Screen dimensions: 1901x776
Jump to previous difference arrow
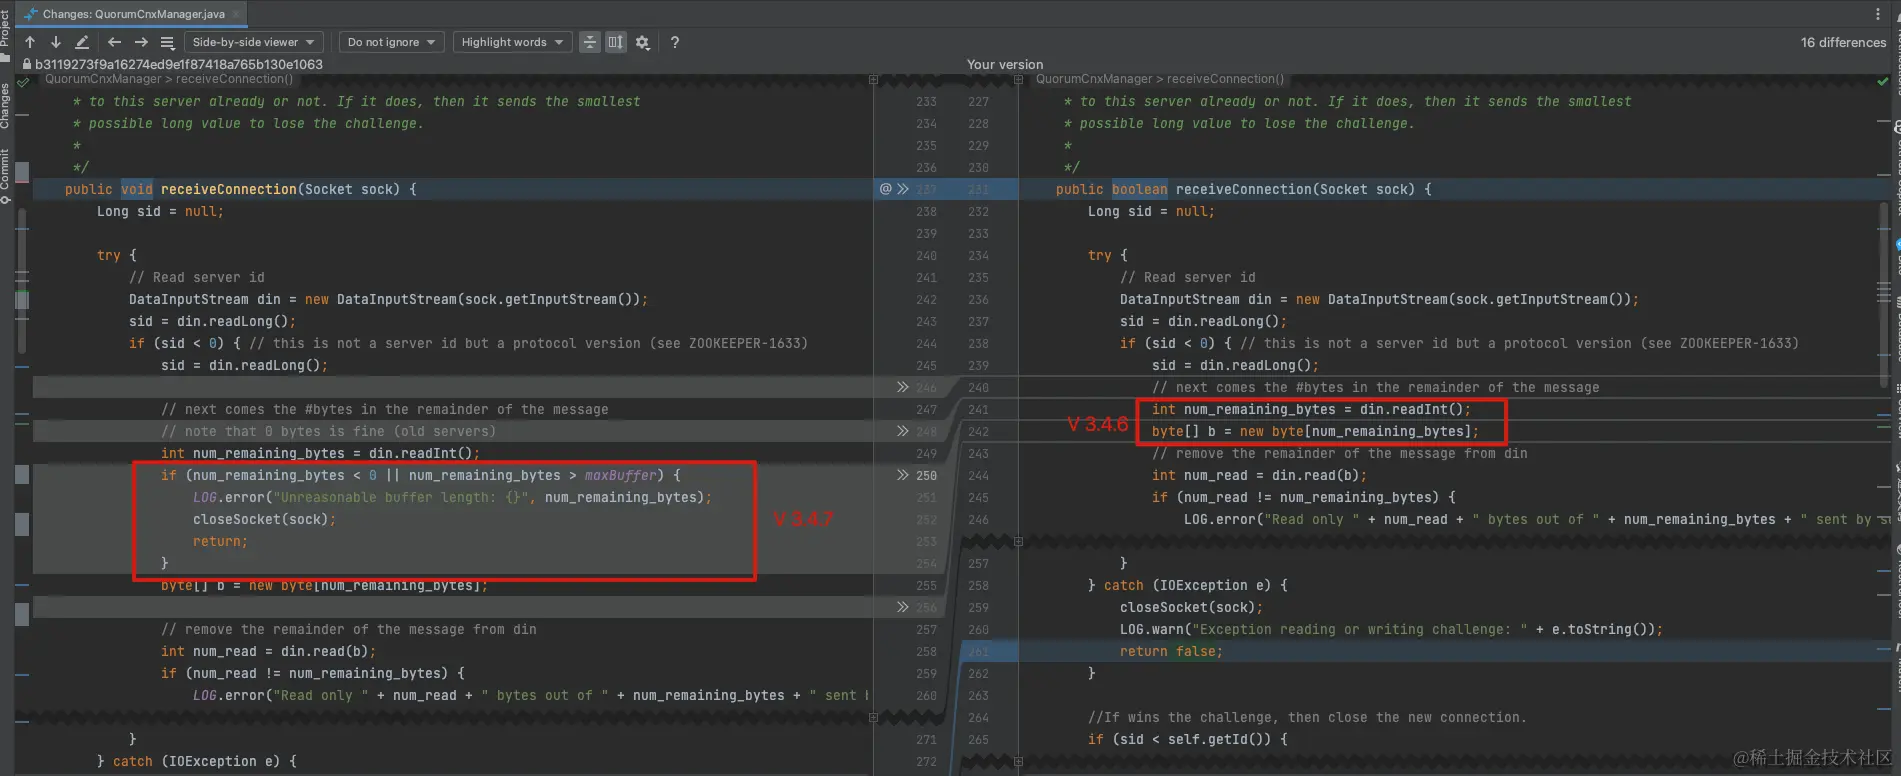click(30, 42)
